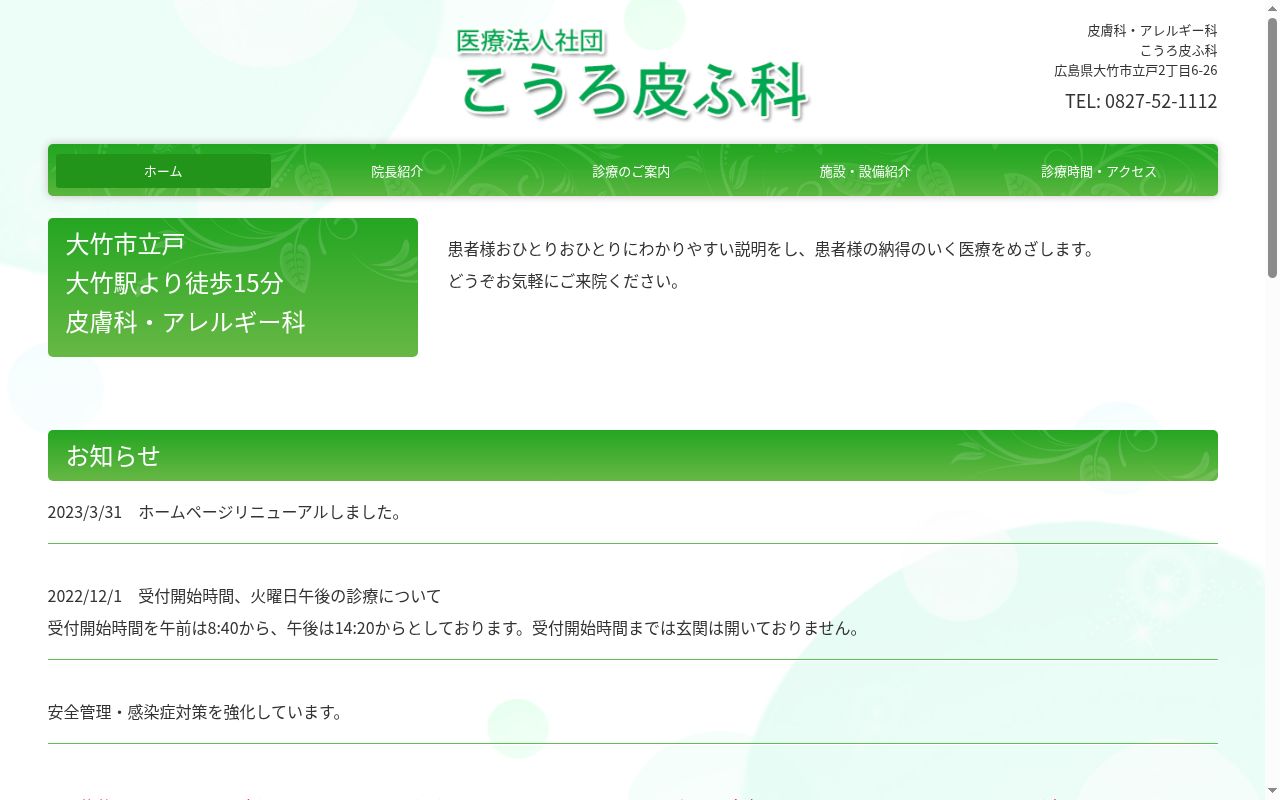Click the green 大竹市立戸 banner box
Viewport: 1280px width, 800px height.
(x=233, y=287)
